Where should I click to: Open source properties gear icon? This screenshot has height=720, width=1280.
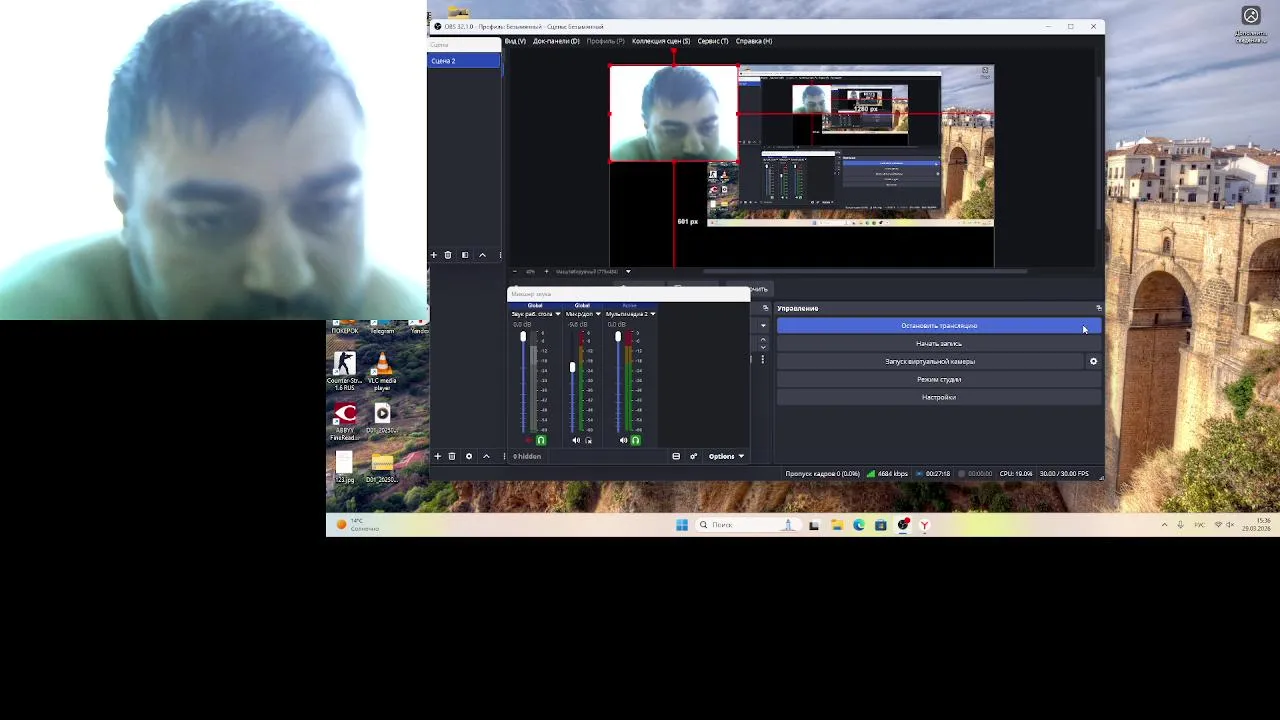pos(469,456)
